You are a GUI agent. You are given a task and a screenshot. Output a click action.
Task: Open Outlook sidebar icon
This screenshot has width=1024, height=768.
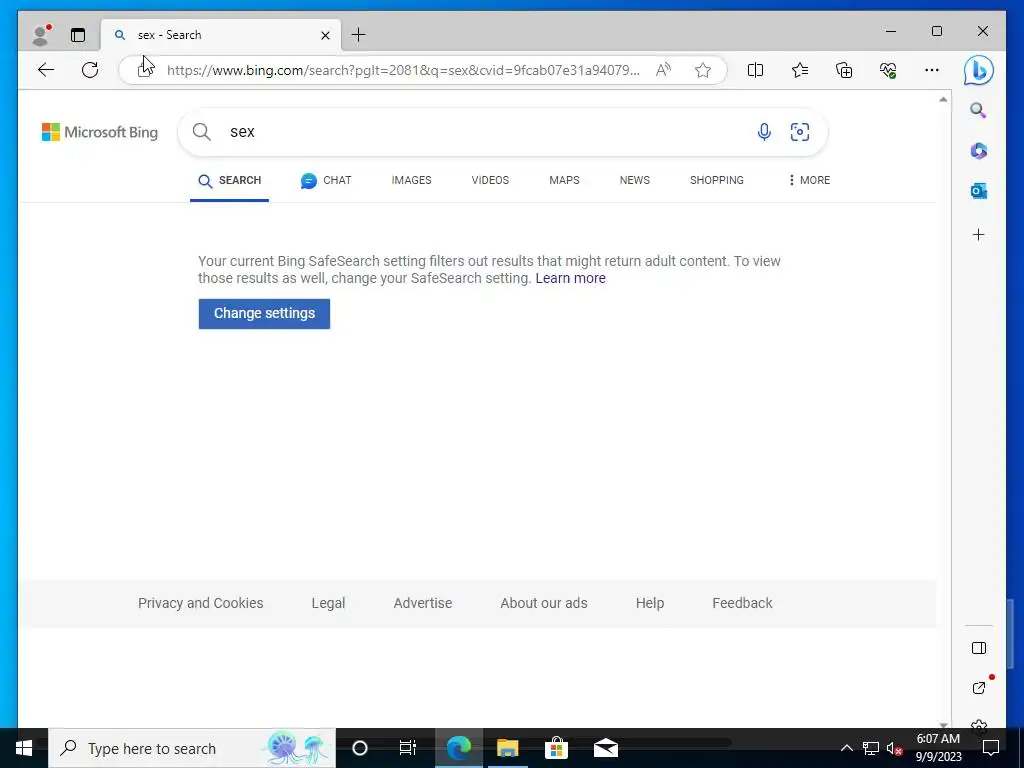click(978, 191)
